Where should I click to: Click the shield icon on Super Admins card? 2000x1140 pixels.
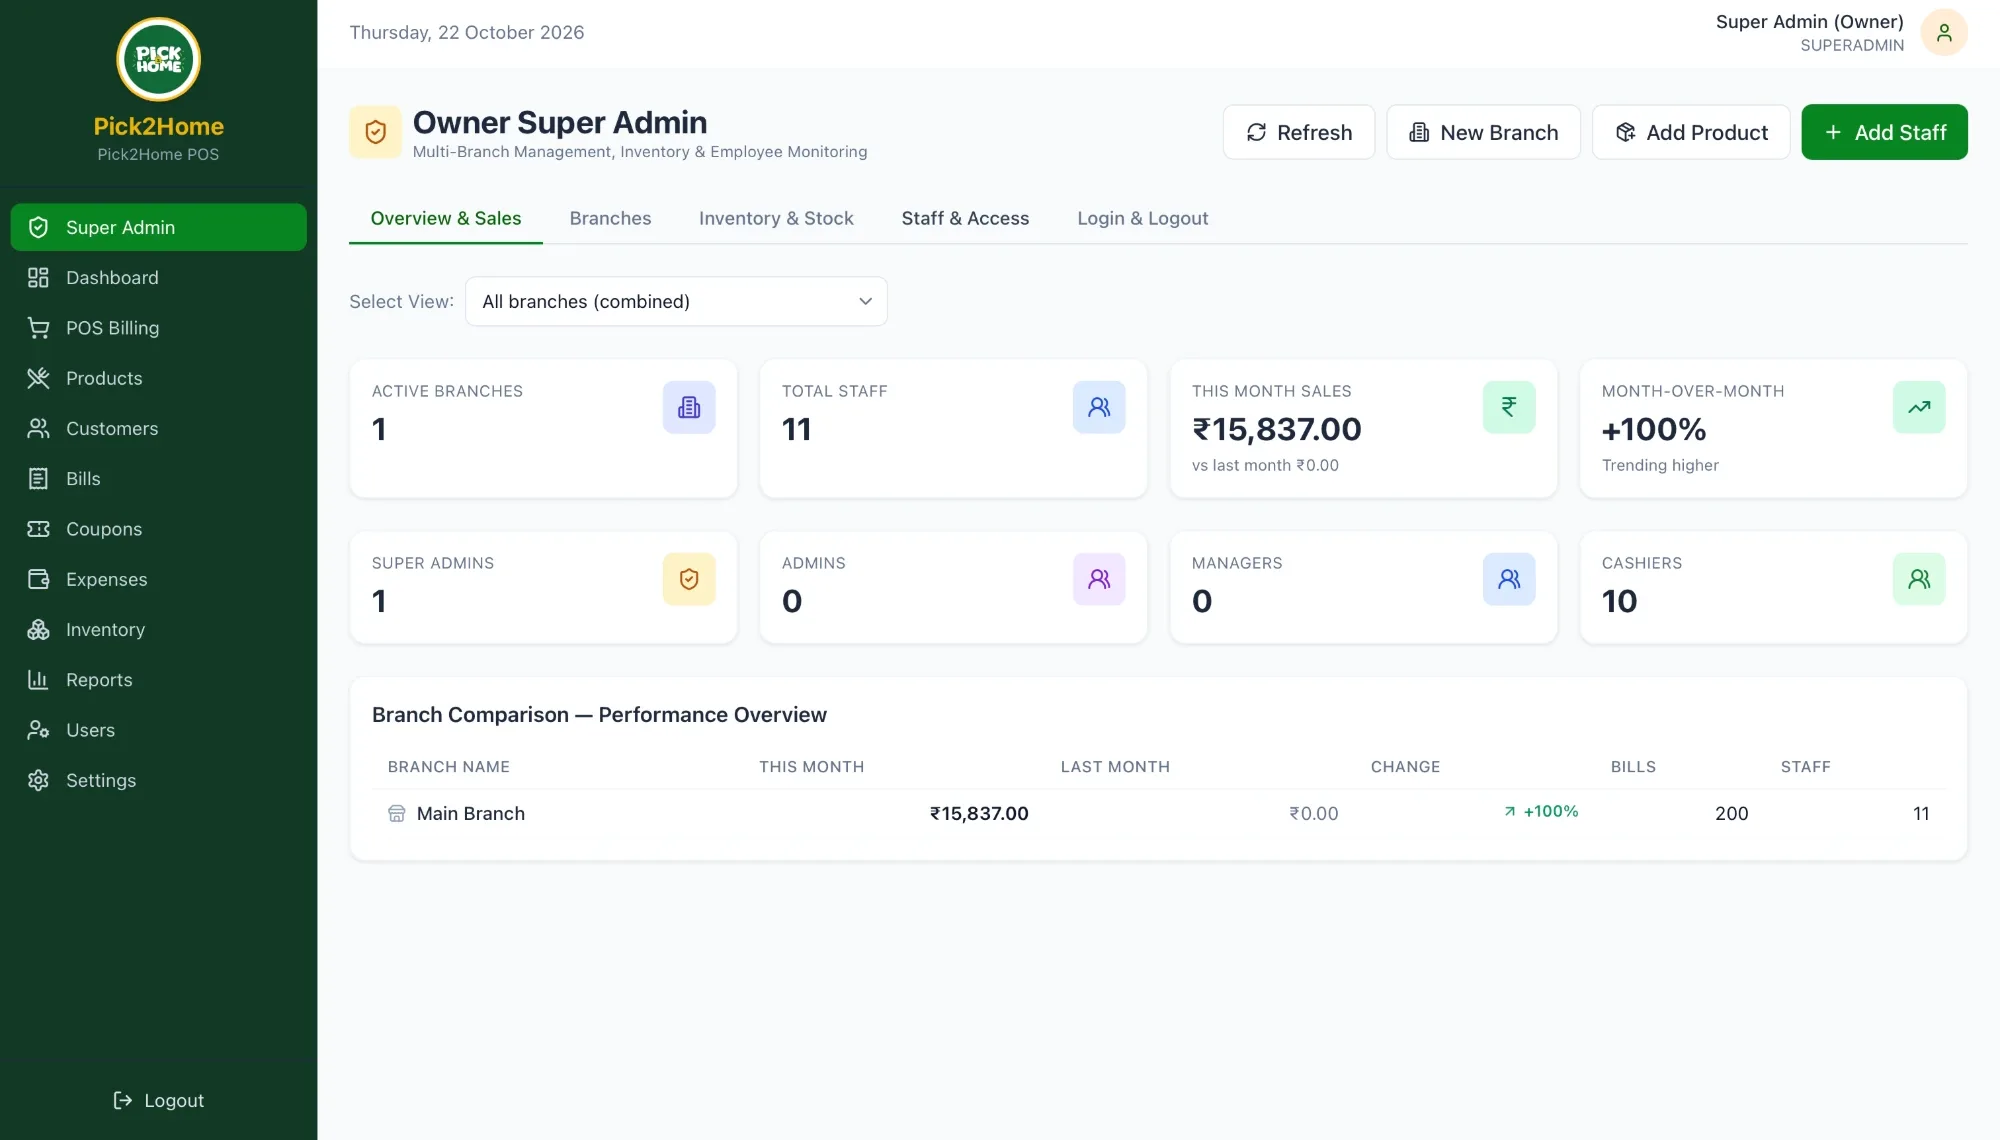tap(689, 579)
